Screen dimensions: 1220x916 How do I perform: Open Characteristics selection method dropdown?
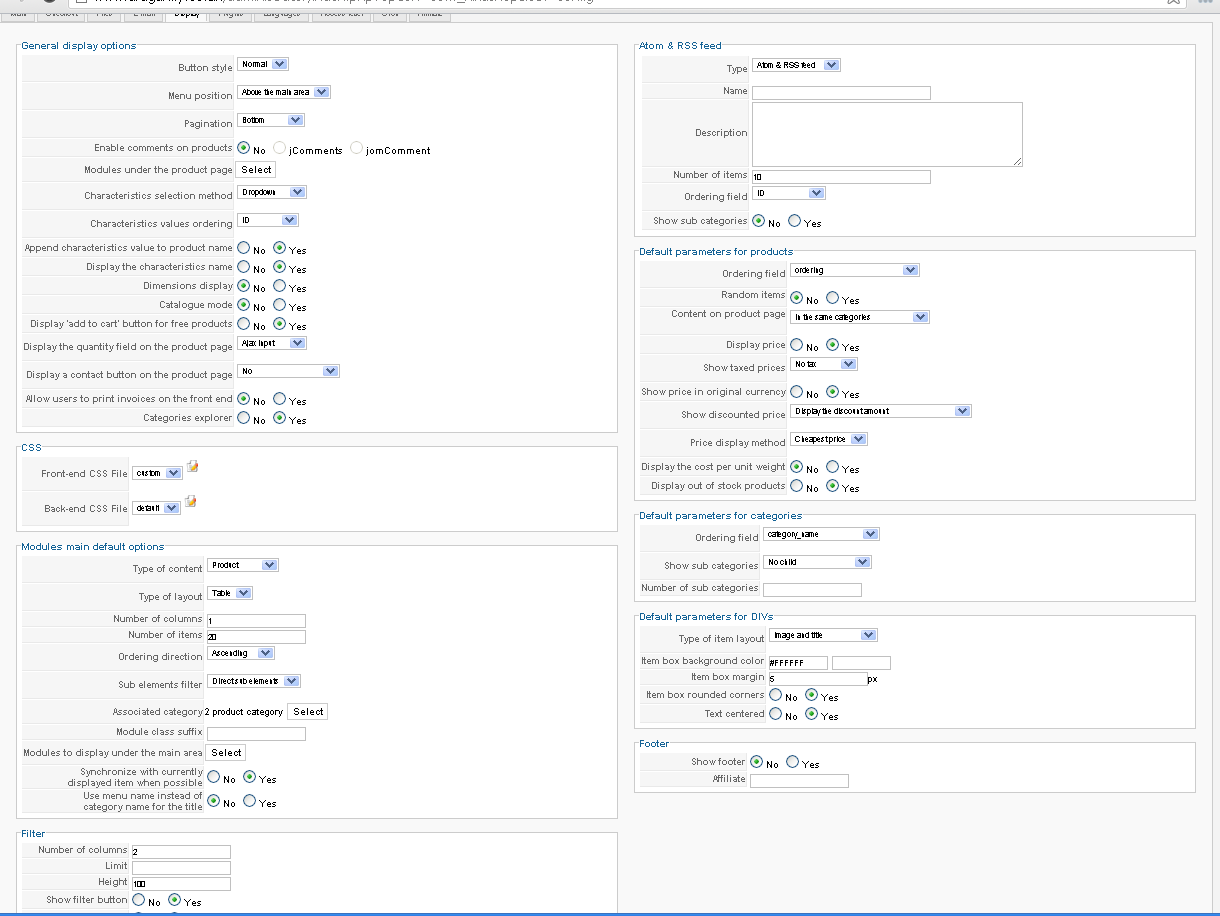coord(272,192)
